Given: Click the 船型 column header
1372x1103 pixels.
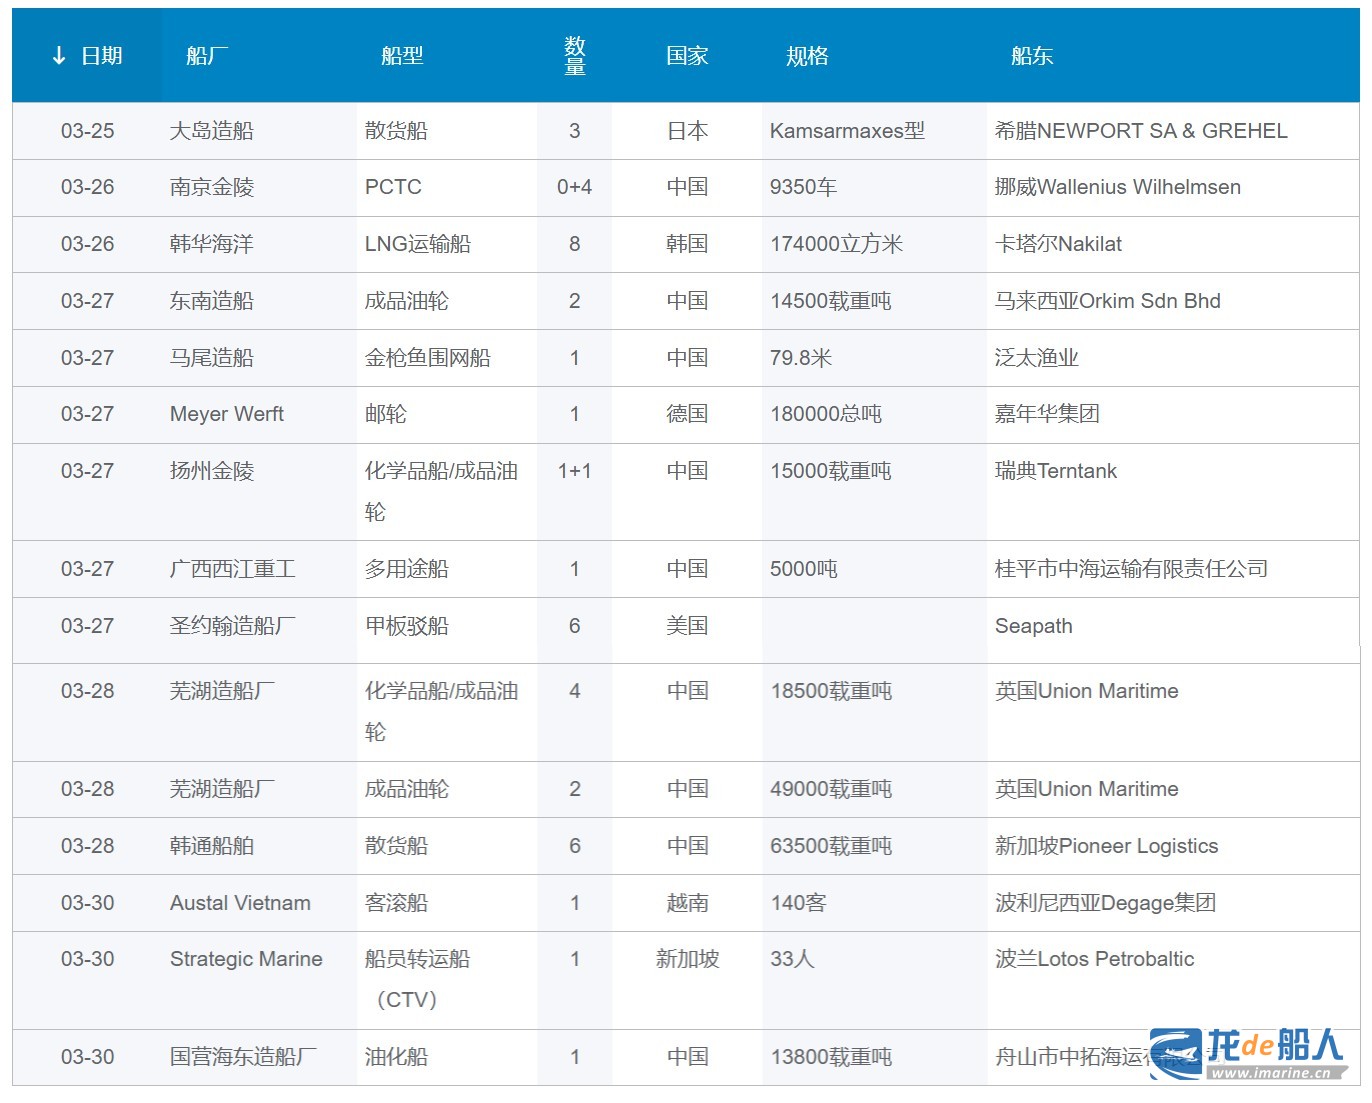Looking at the screenshot, I should [x=402, y=56].
